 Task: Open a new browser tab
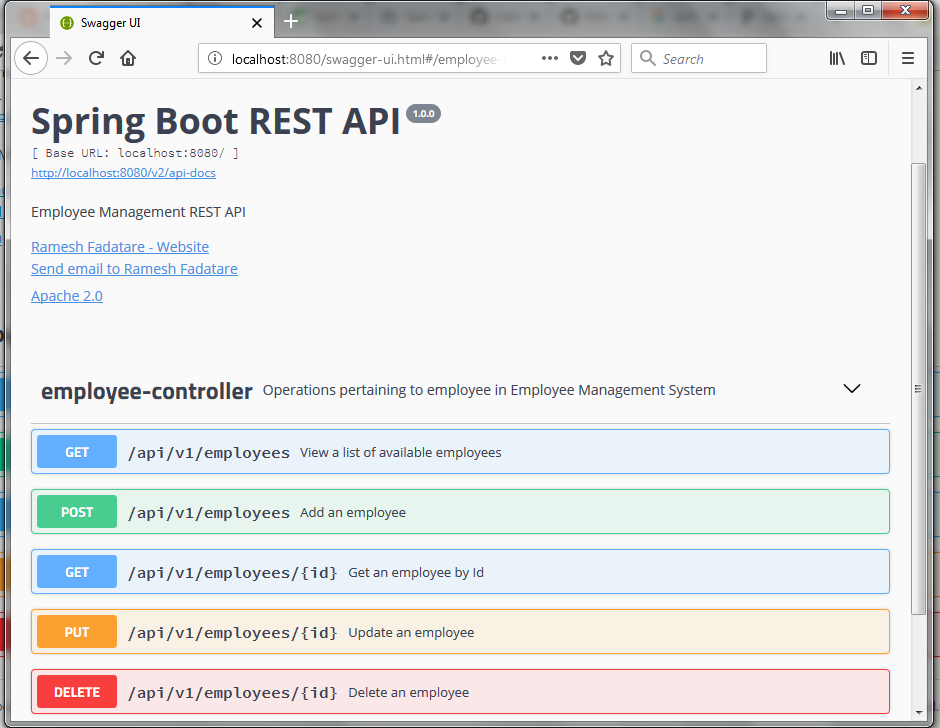pos(291,21)
